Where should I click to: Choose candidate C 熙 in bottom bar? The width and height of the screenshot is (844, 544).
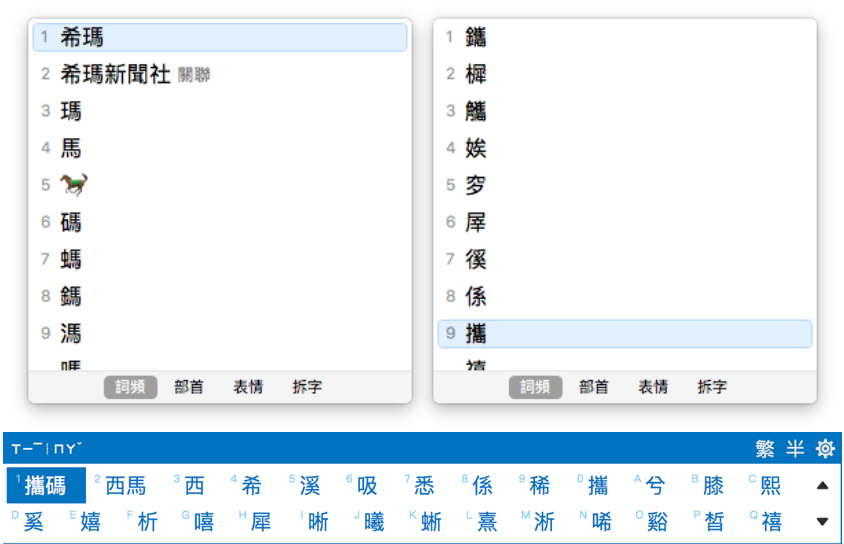click(x=765, y=485)
